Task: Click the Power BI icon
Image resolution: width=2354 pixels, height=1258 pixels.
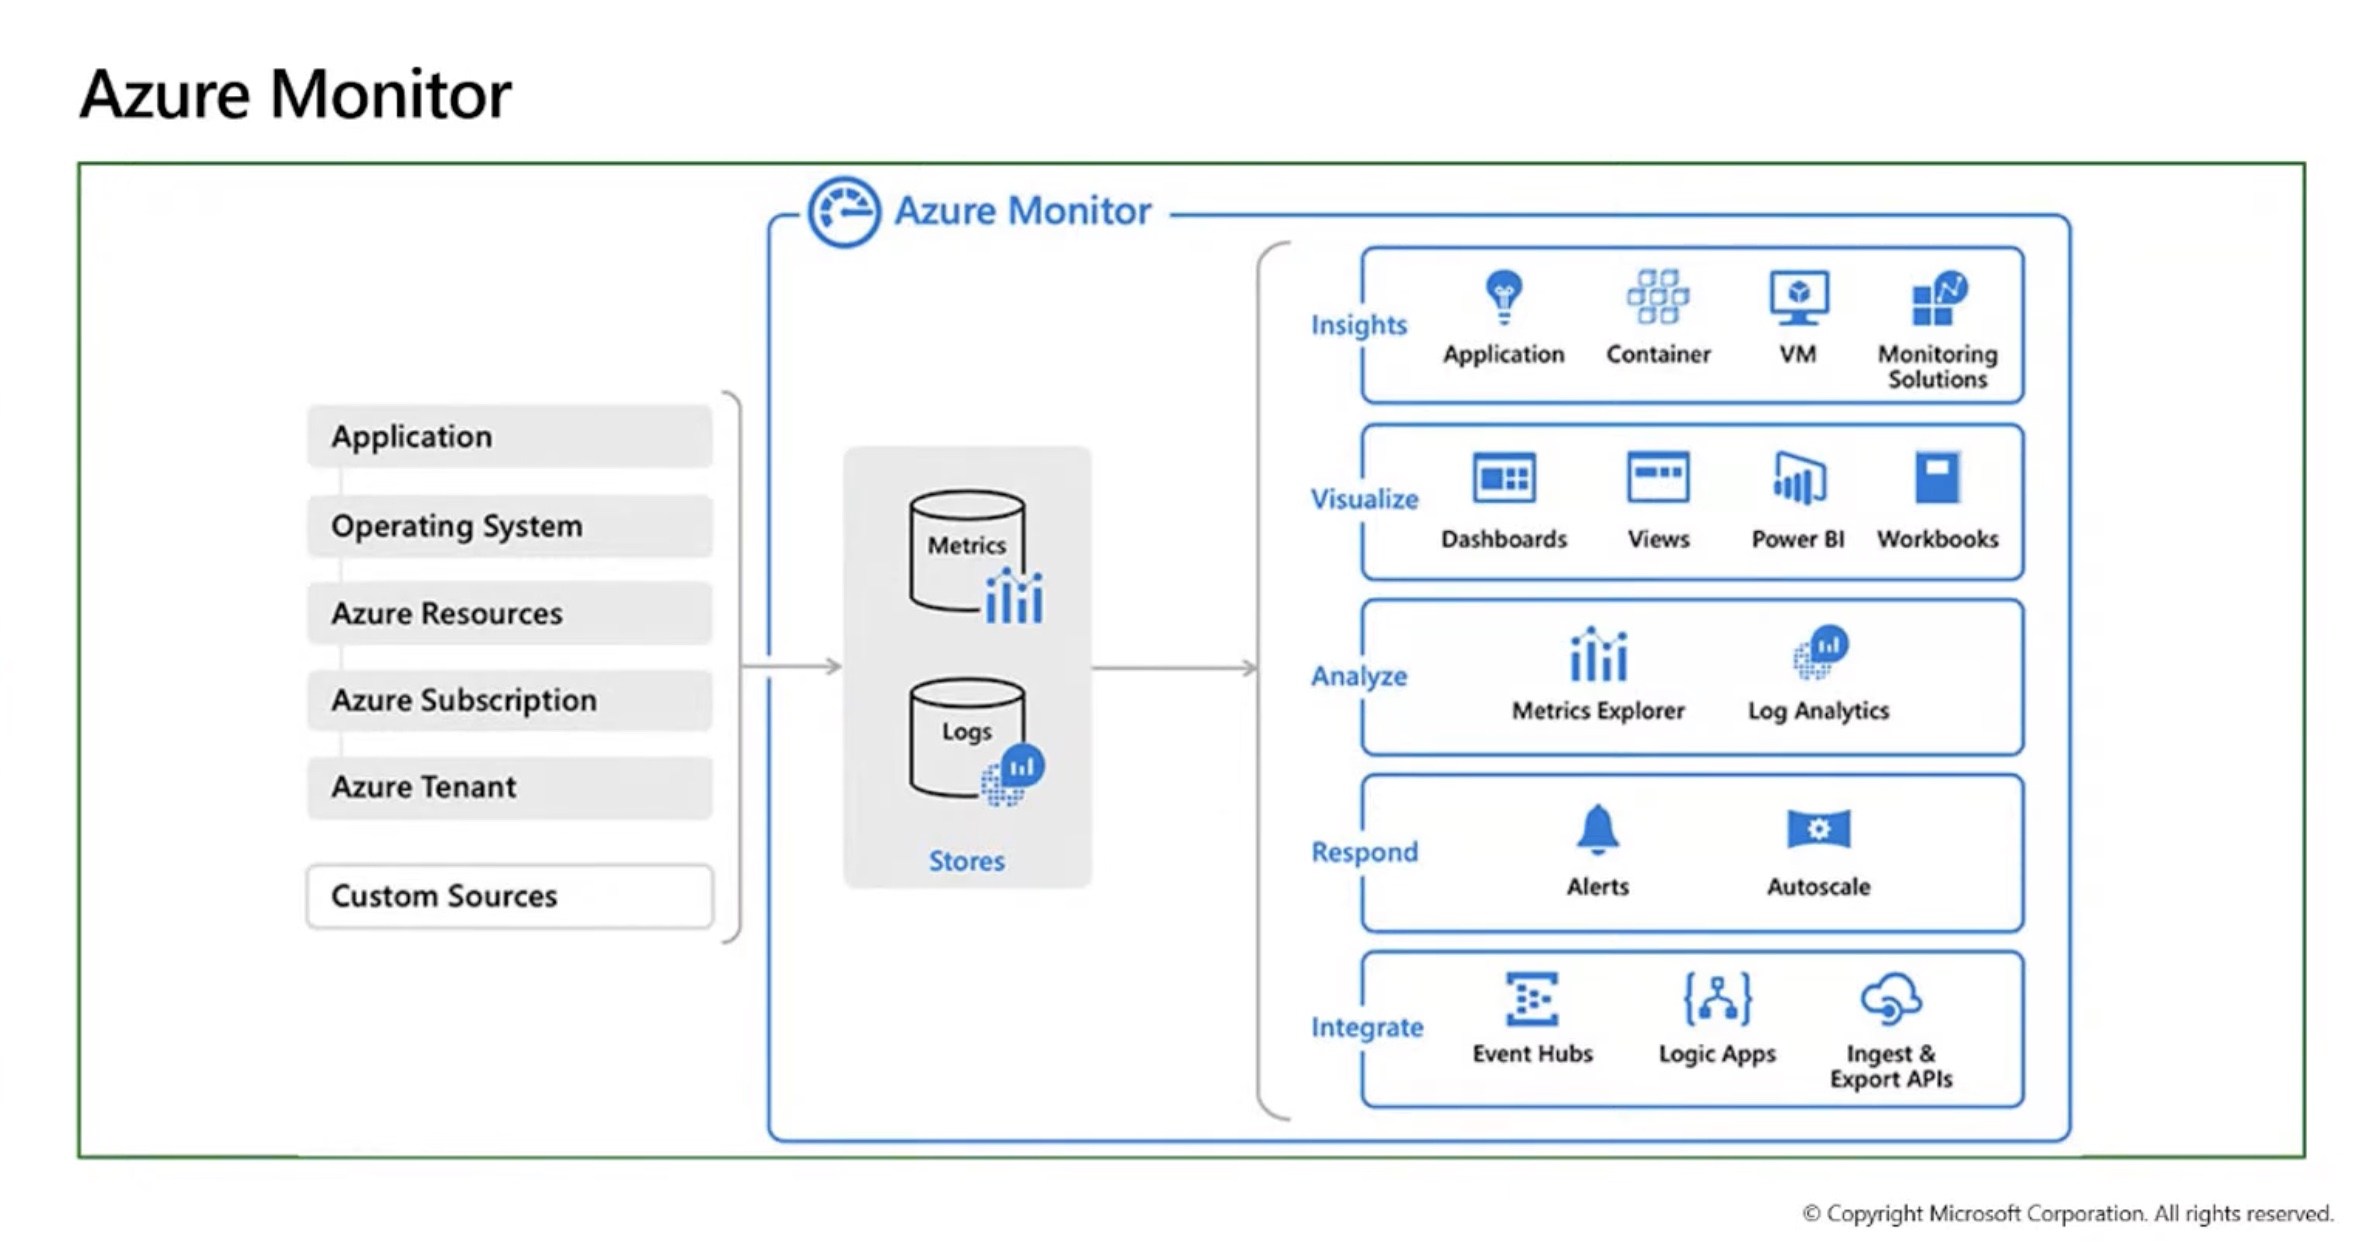Action: pos(1798,478)
